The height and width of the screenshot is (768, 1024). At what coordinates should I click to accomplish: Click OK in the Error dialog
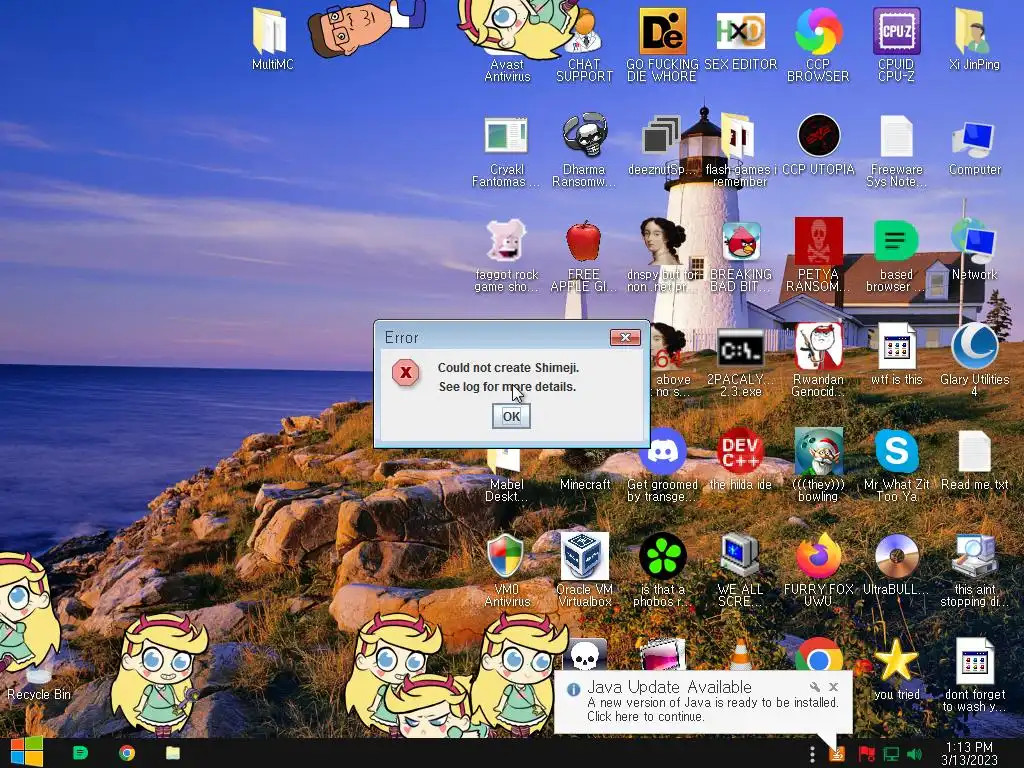point(511,416)
